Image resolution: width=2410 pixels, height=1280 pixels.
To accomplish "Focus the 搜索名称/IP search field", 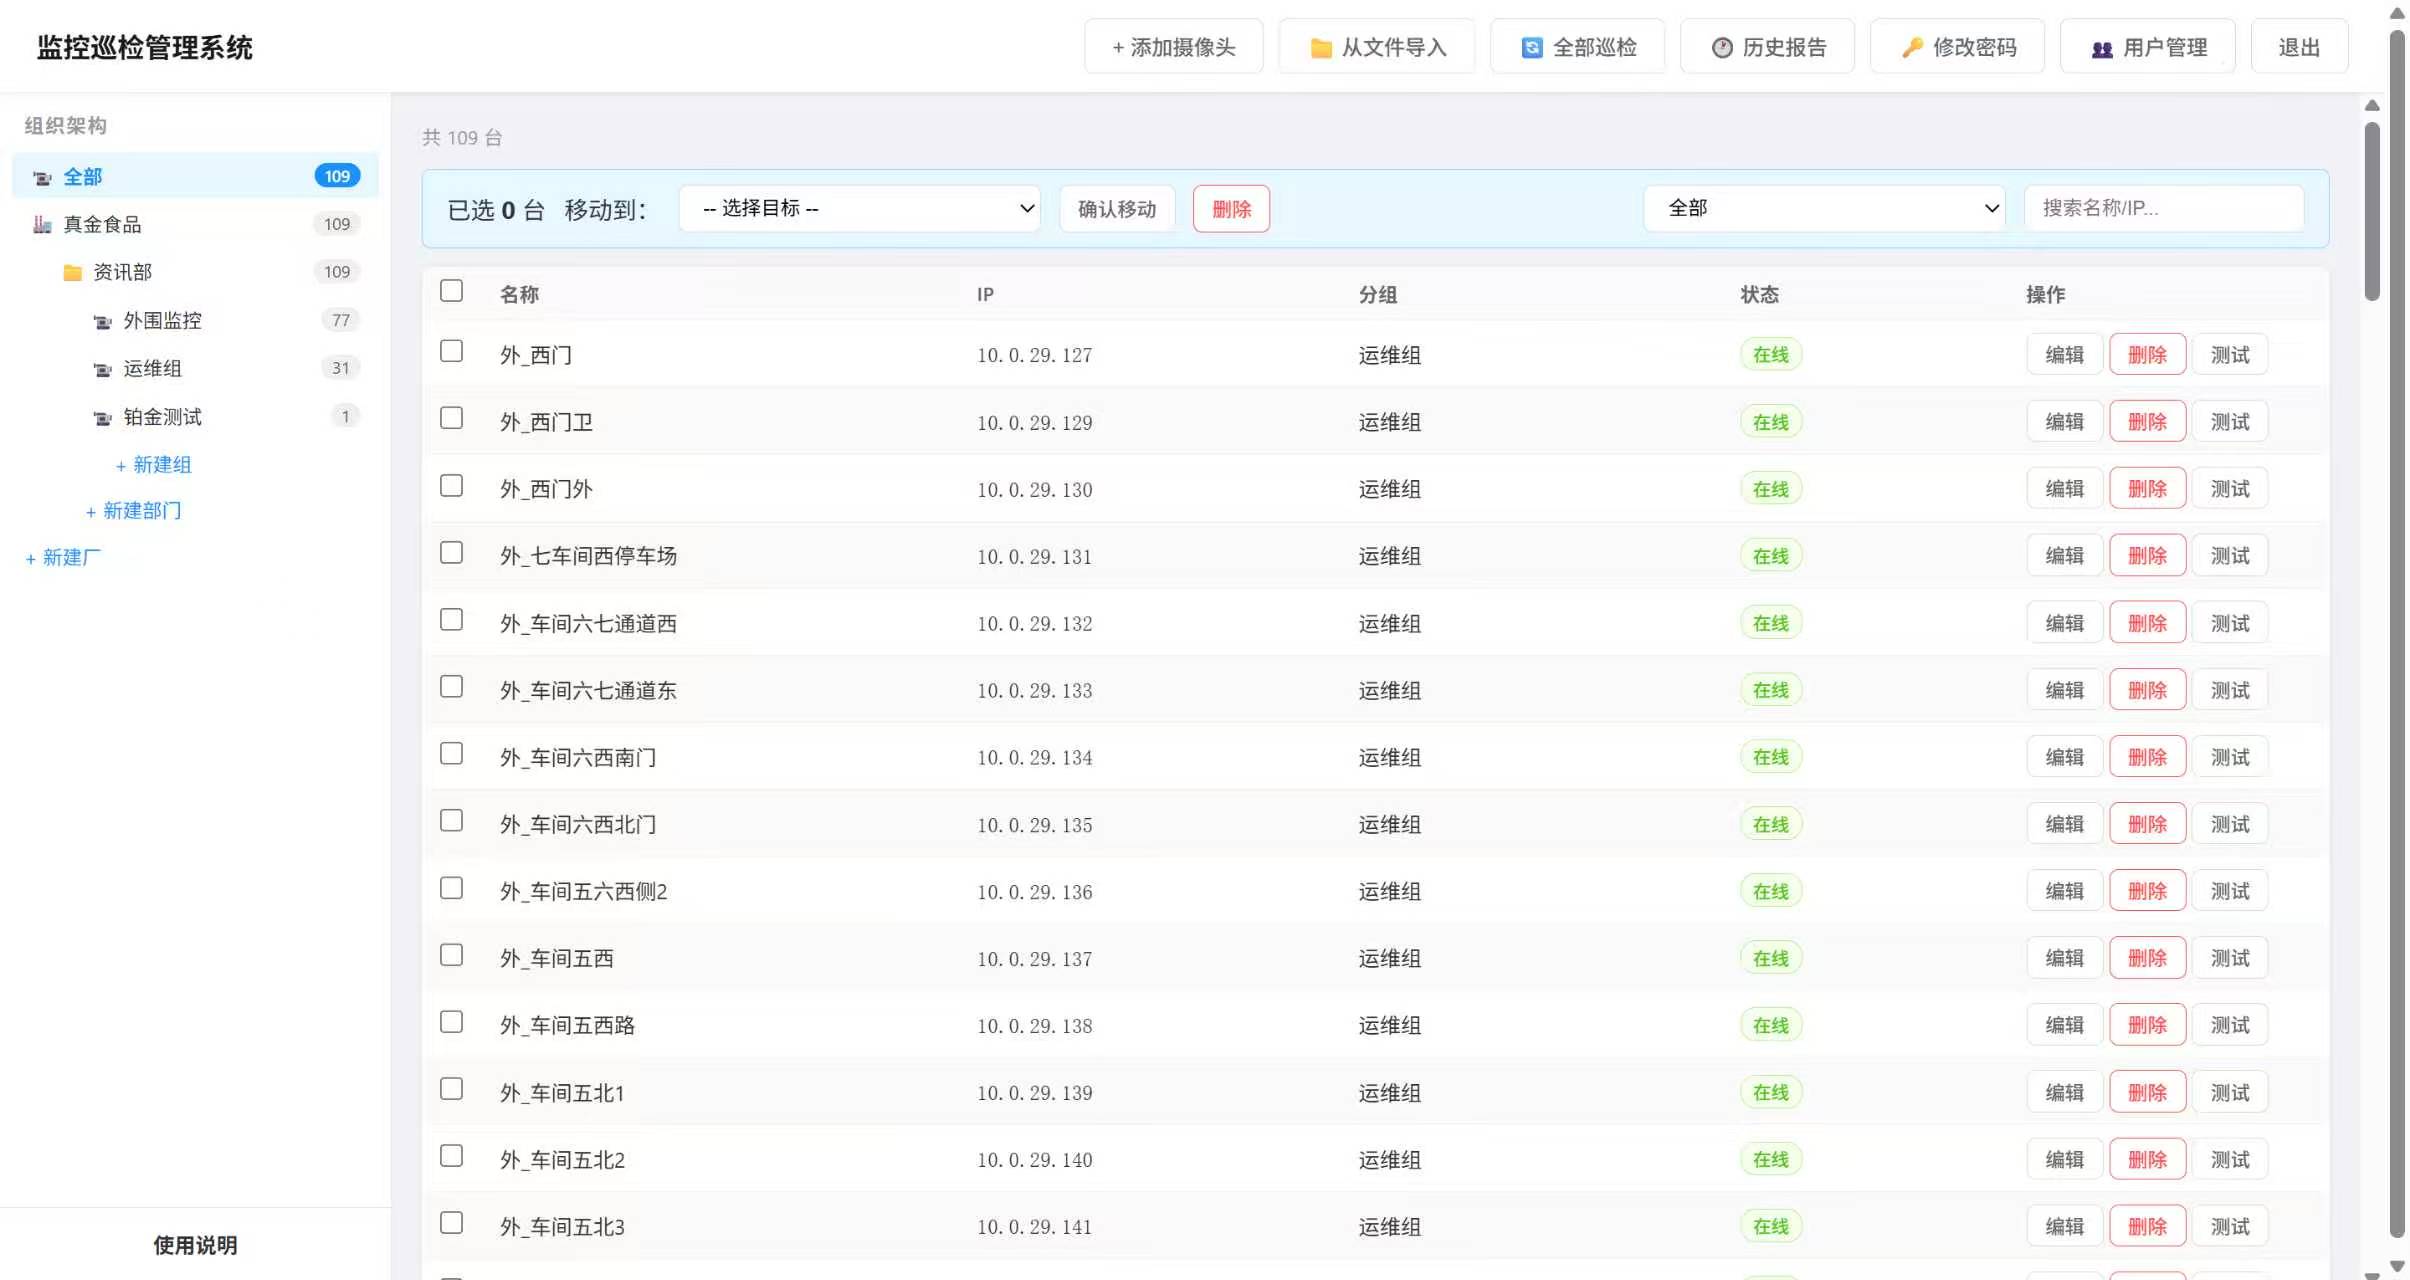I will pyautogui.click(x=2164, y=208).
